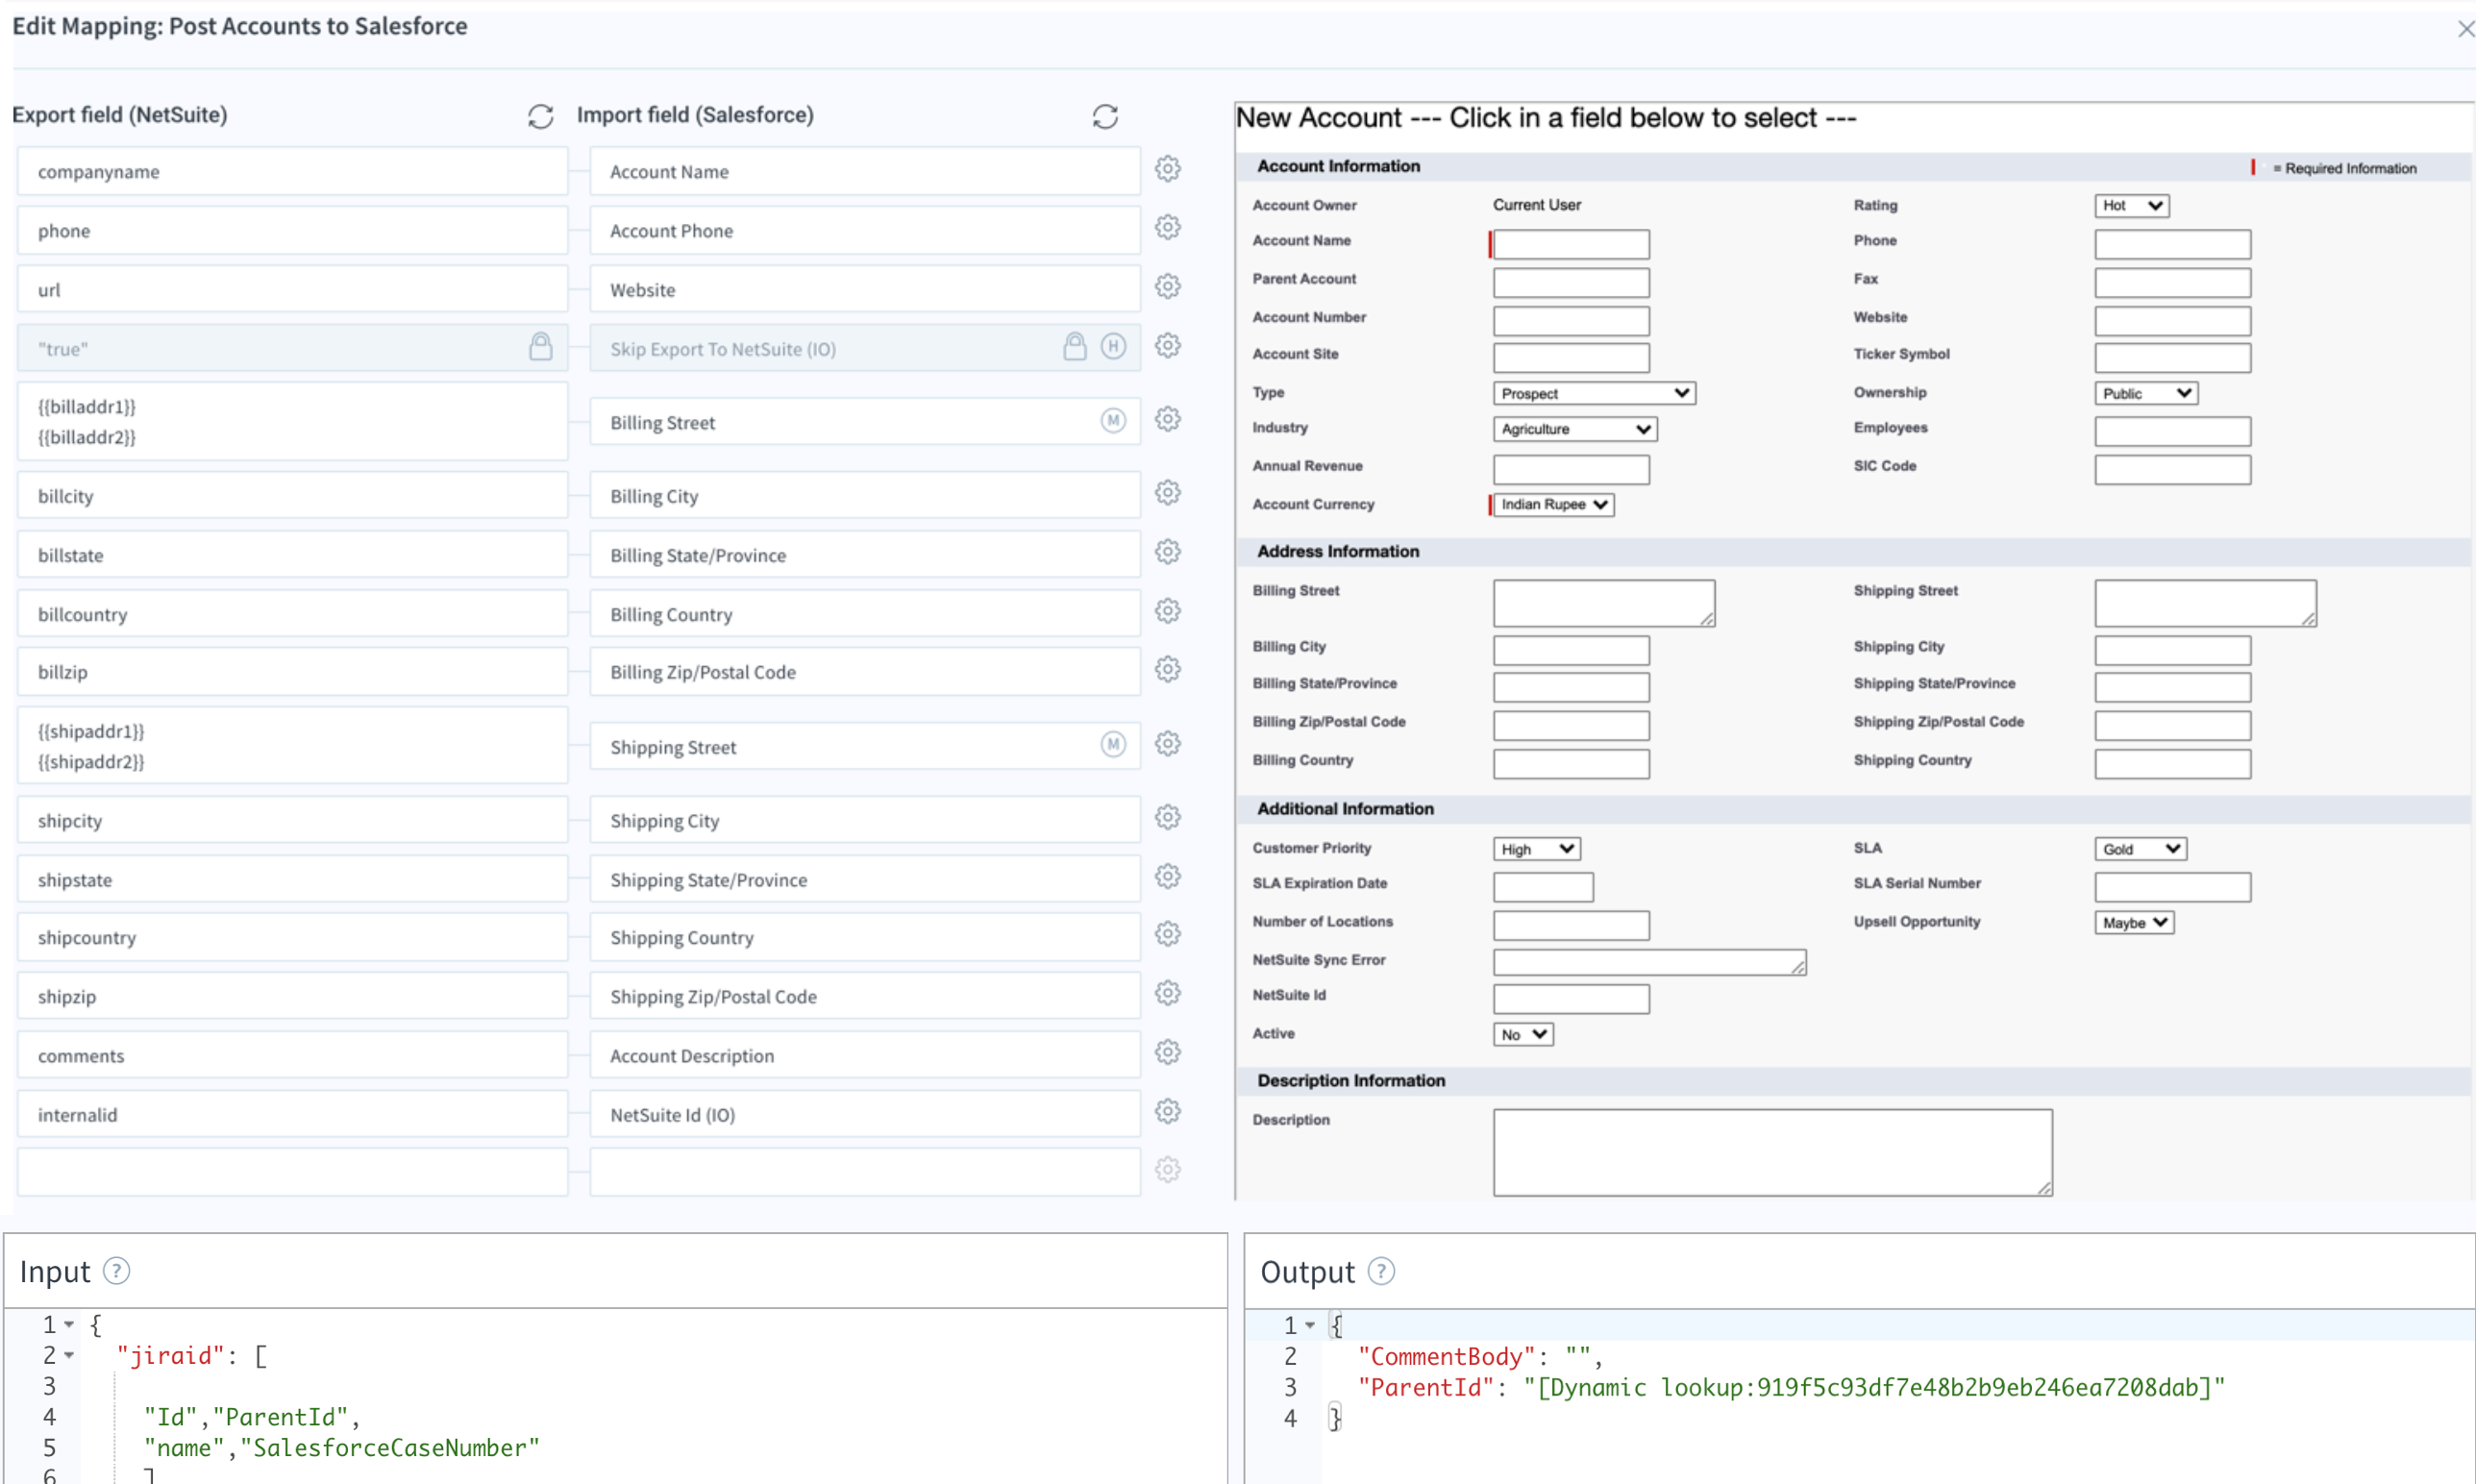Open the Account Currency dropdown showing Indian Rupee
The height and width of the screenshot is (1484, 2476).
click(1553, 505)
